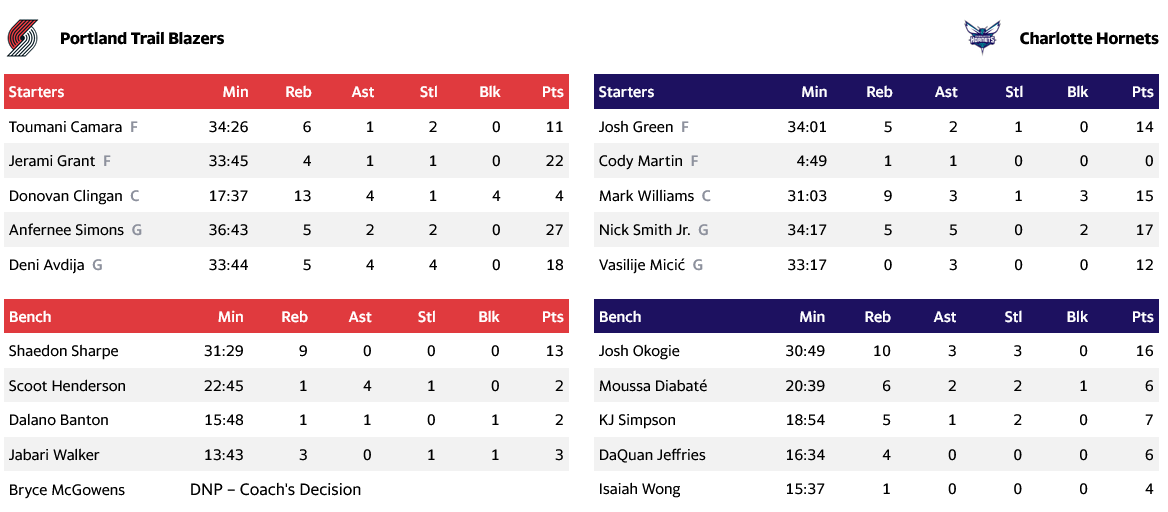Sort Hornets bench by Ast column
Image resolution: width=1168 pixels, height=512 pixels.
[944, 317]
